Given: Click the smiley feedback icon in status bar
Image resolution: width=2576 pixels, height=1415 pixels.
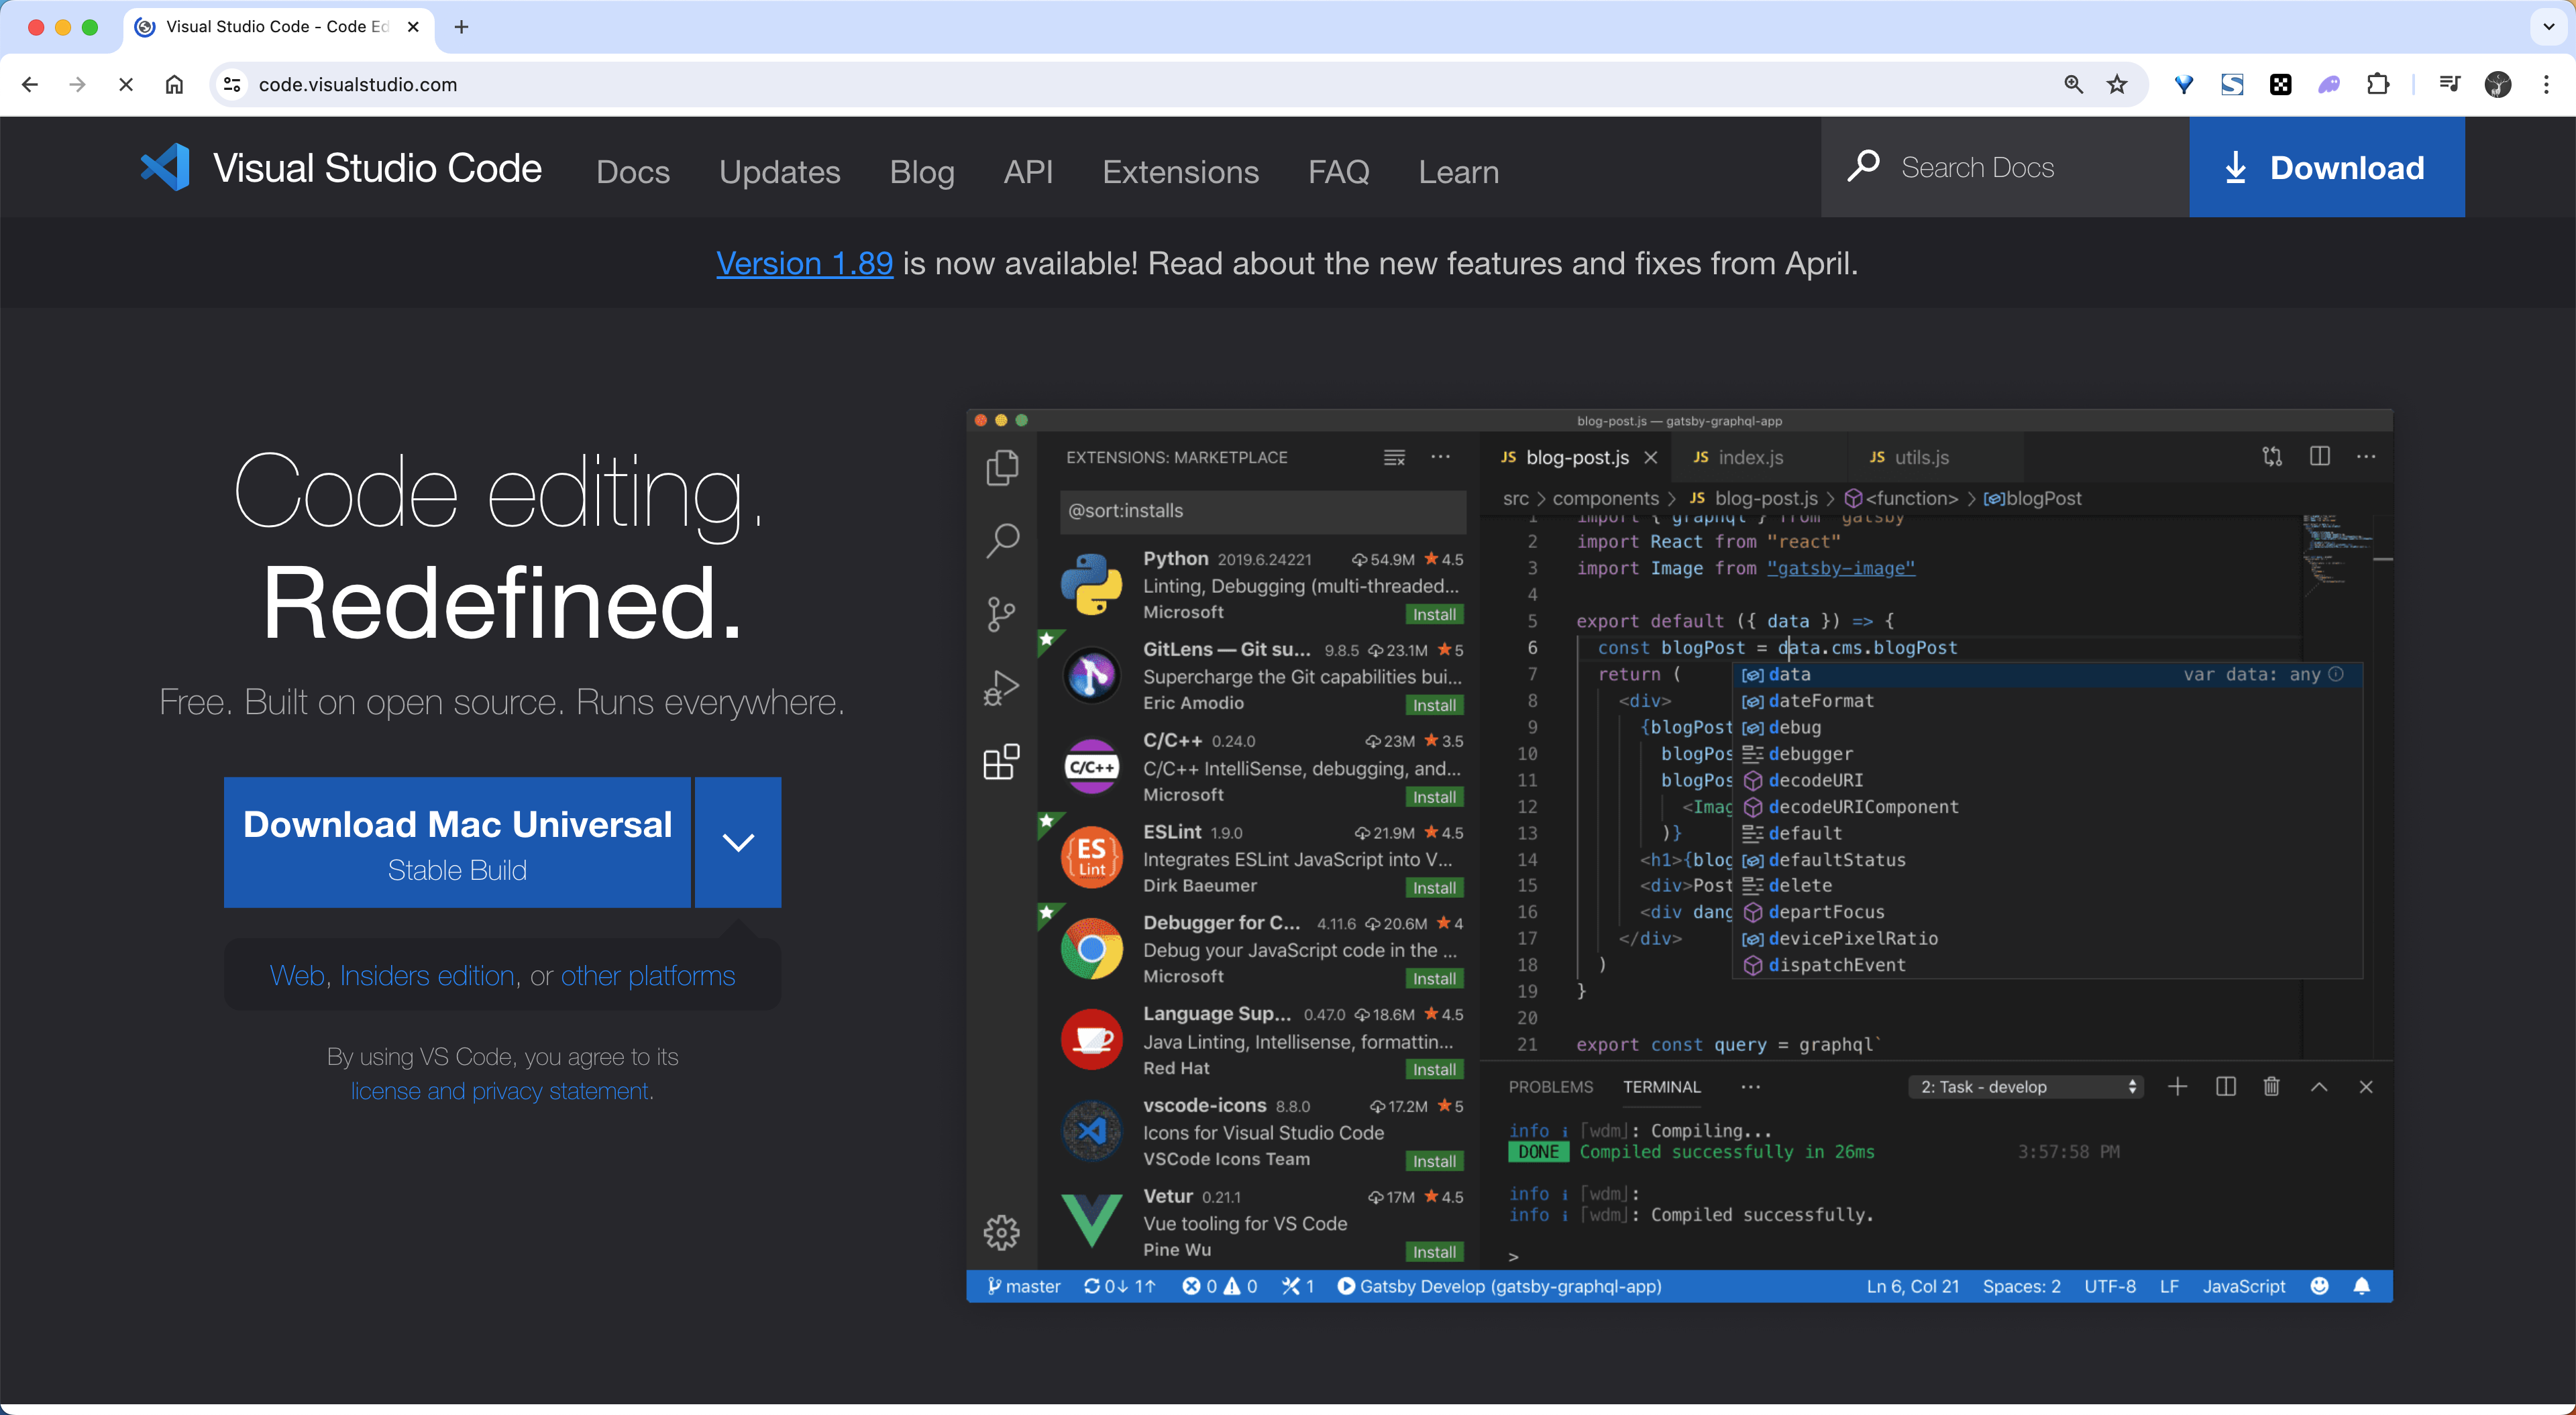Looking at the screenshot, I should tap(2320, 1286).
